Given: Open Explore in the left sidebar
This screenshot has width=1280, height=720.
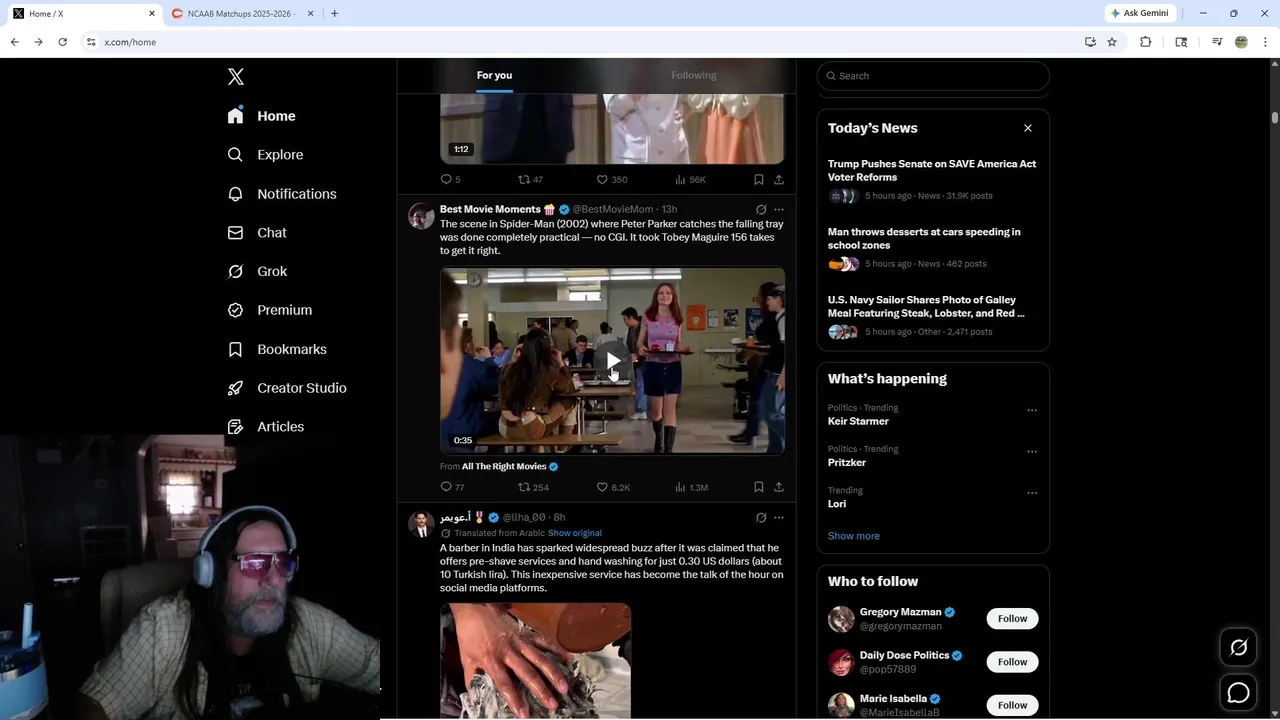Looking at the screenshot, I should [265, 155].
